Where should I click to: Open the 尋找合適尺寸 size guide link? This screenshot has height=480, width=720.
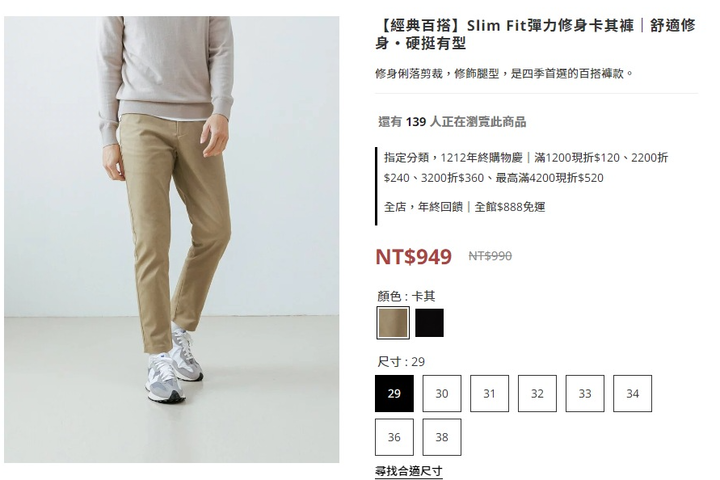[409, 471]
